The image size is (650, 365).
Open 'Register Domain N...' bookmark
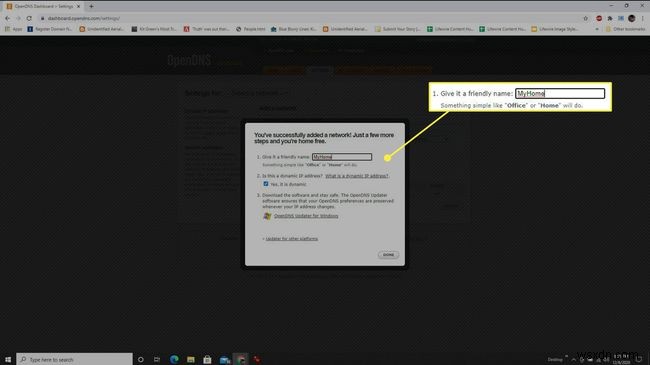pyautogui.click(x=50, y=29)
